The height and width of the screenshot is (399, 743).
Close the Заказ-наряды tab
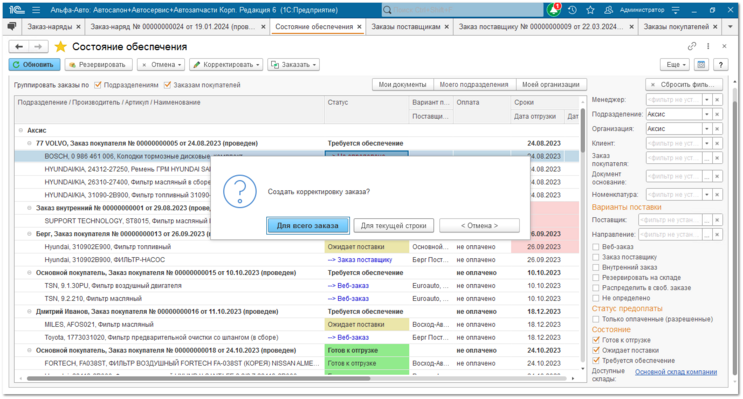pyautogui.click(x=78, y=27)
